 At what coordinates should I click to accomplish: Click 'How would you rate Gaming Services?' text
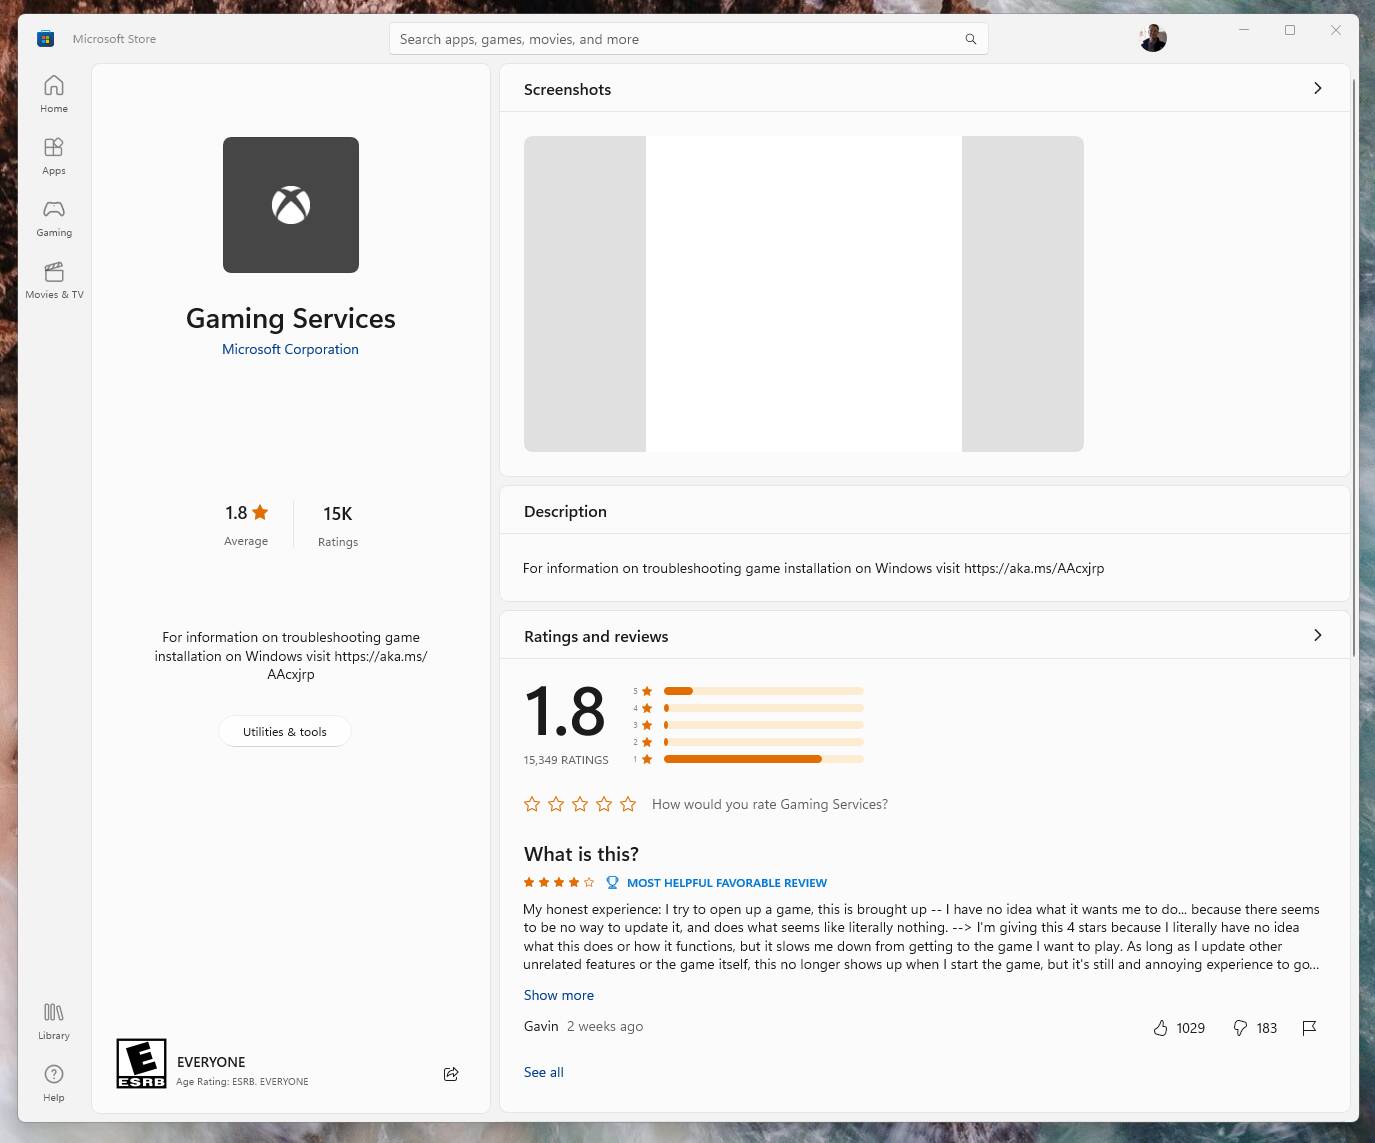[770, 804]
